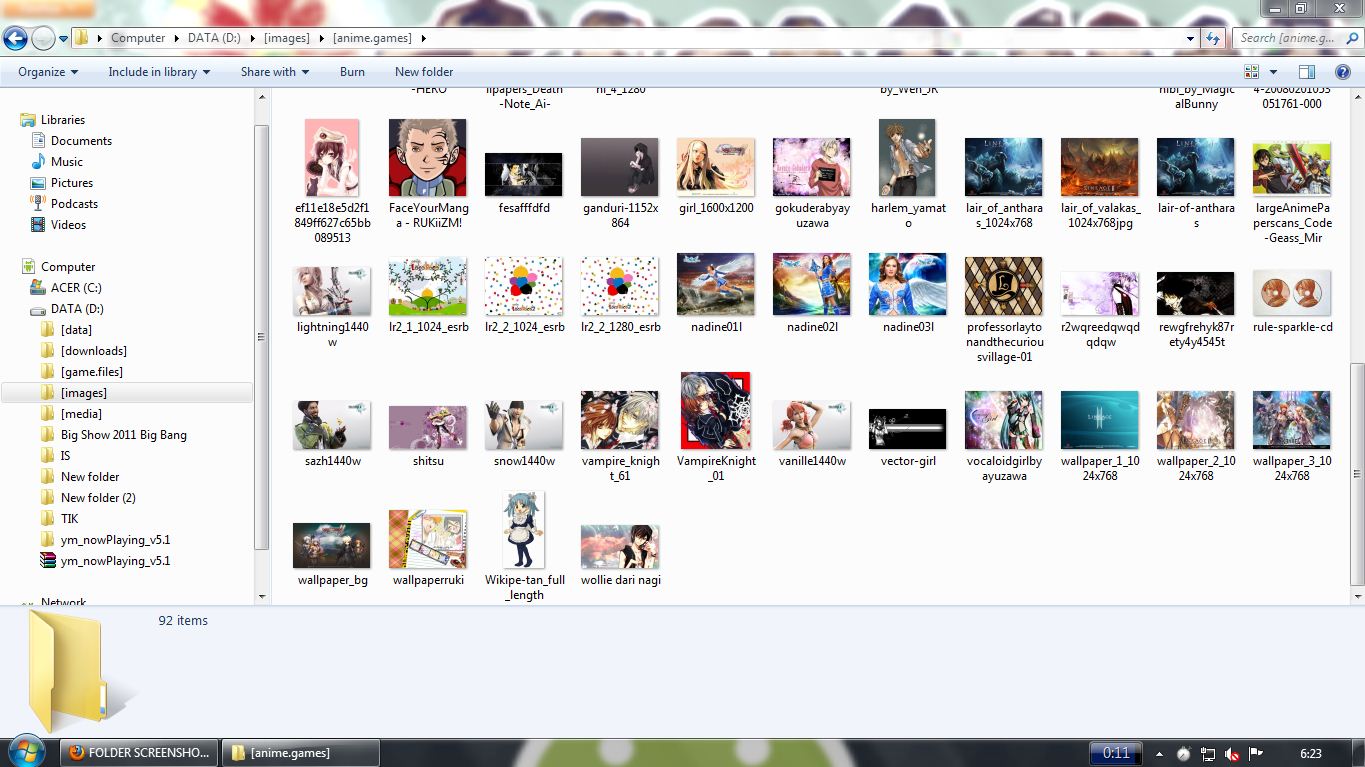Switch to the Firefox FOLDER SCREENSHO... taskbar window
The image size is (1365, 767).
point(139,752)
